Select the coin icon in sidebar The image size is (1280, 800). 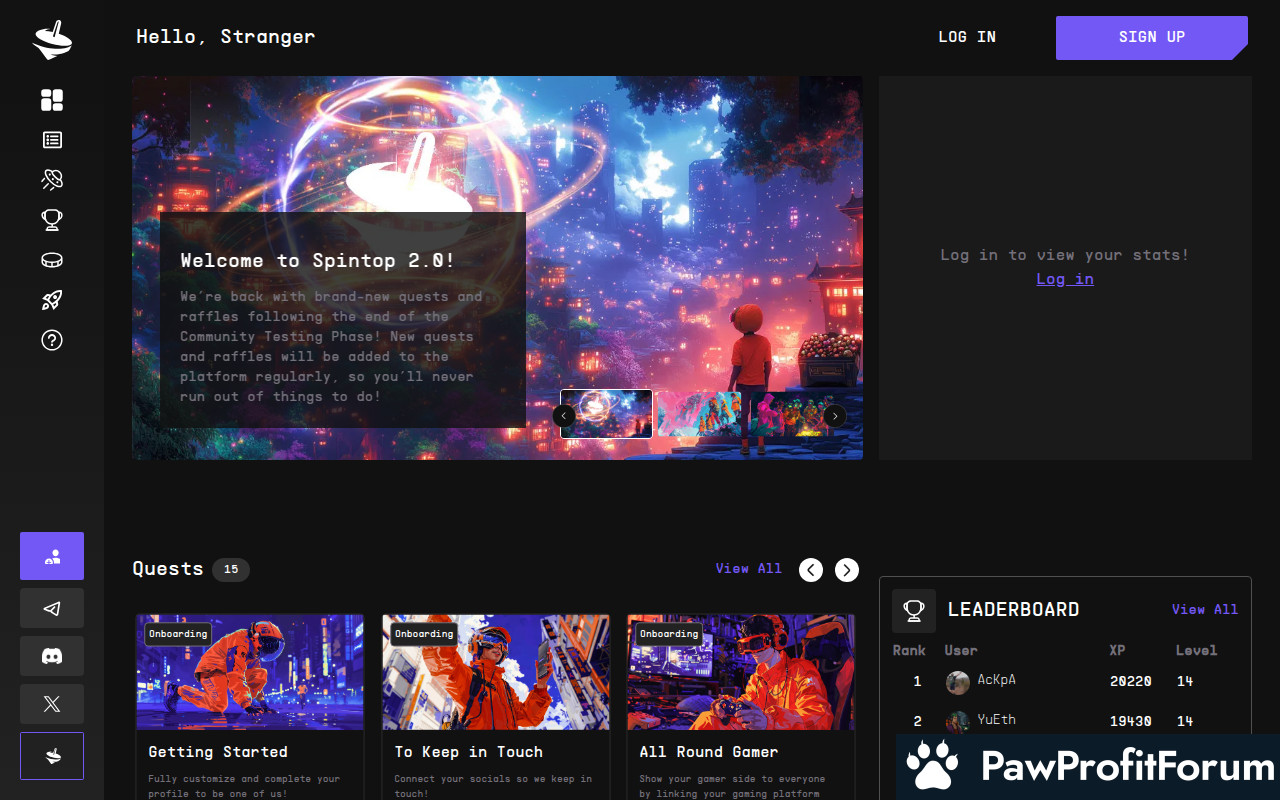52,260
